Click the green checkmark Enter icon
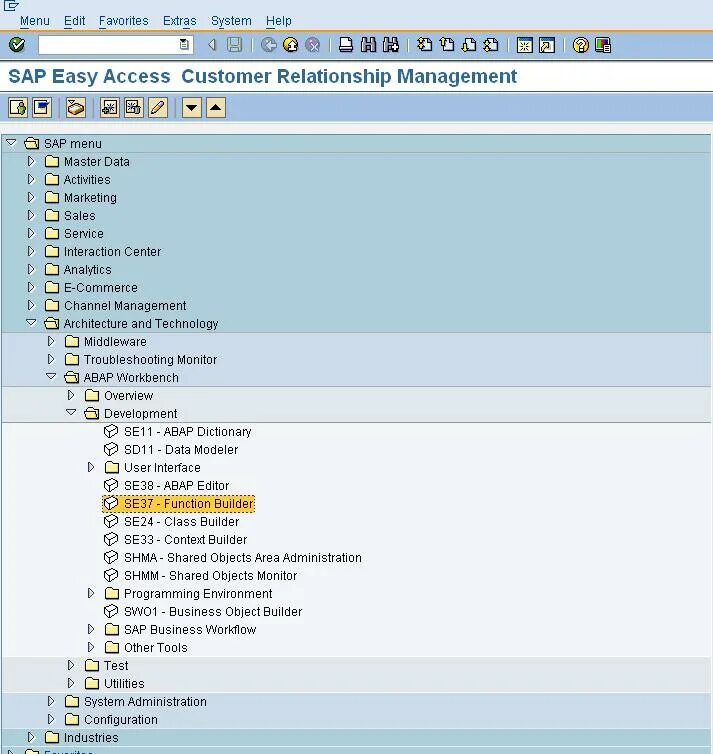713x754 pixels. 17,45
